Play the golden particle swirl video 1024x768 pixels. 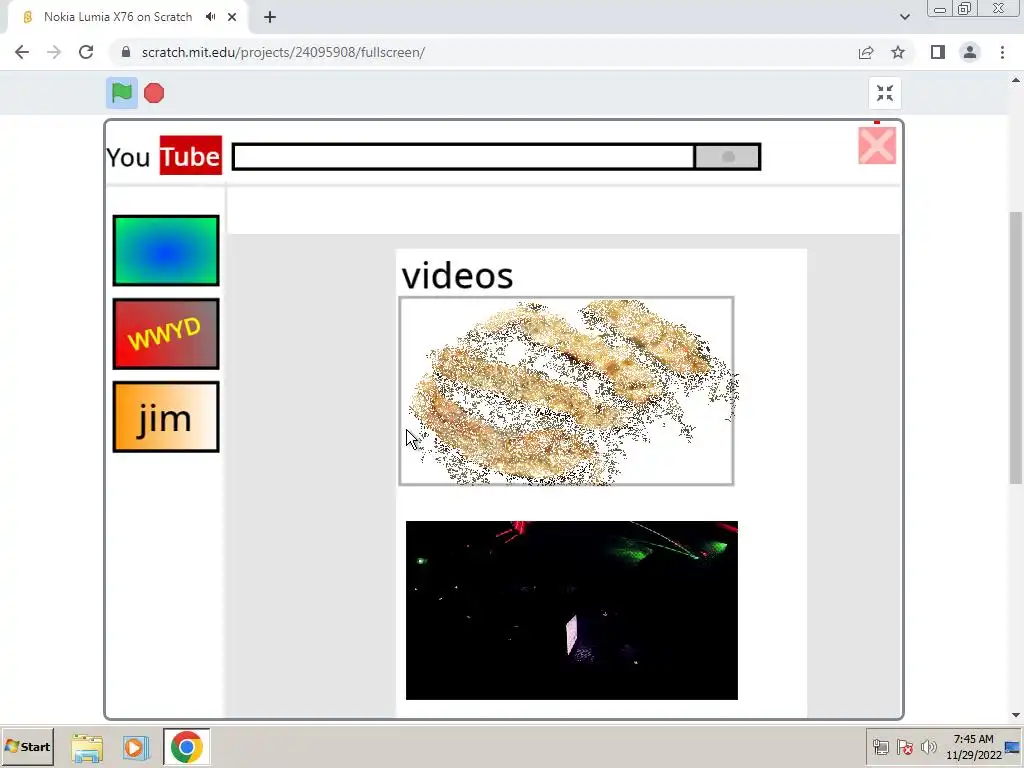pos(566,391)
